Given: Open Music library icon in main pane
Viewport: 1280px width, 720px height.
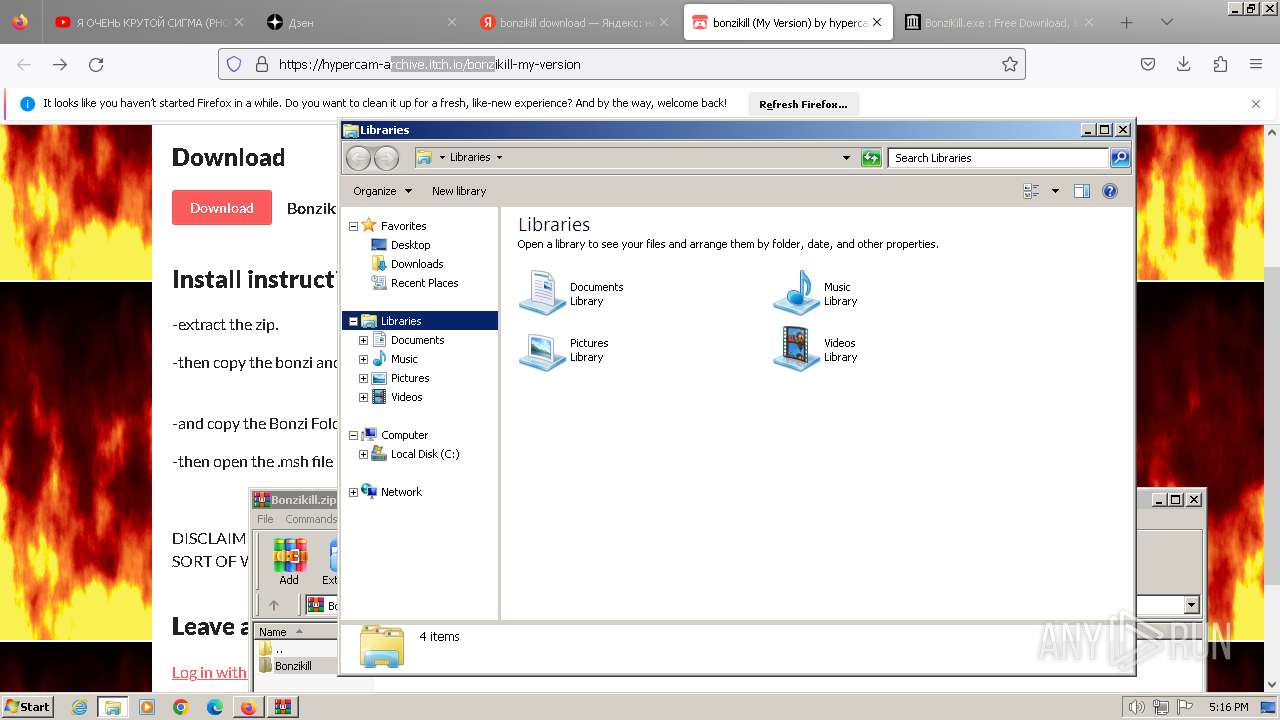Looking at the screenshot, I should [797, 293].
